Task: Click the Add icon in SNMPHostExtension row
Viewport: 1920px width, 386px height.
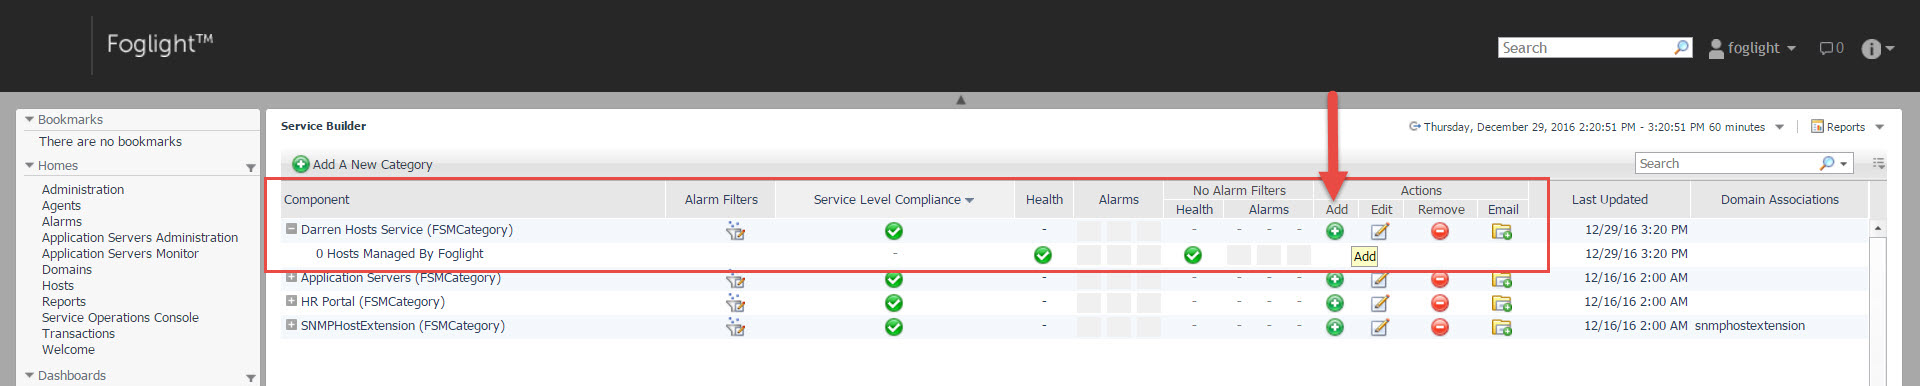Action: point(1335,327)
